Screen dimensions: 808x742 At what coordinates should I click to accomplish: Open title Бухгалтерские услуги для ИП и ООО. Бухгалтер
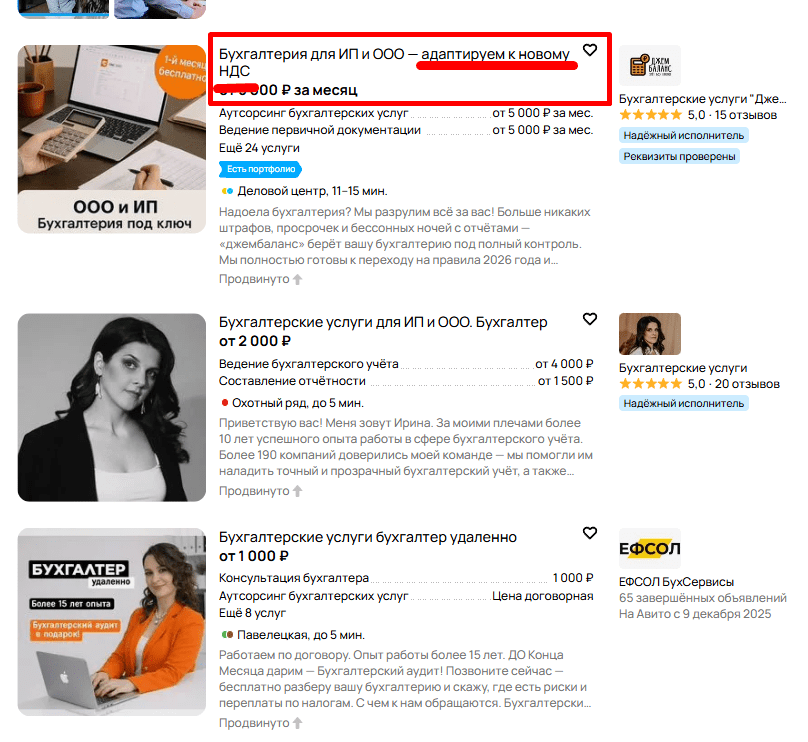click(x=383, y=322)
